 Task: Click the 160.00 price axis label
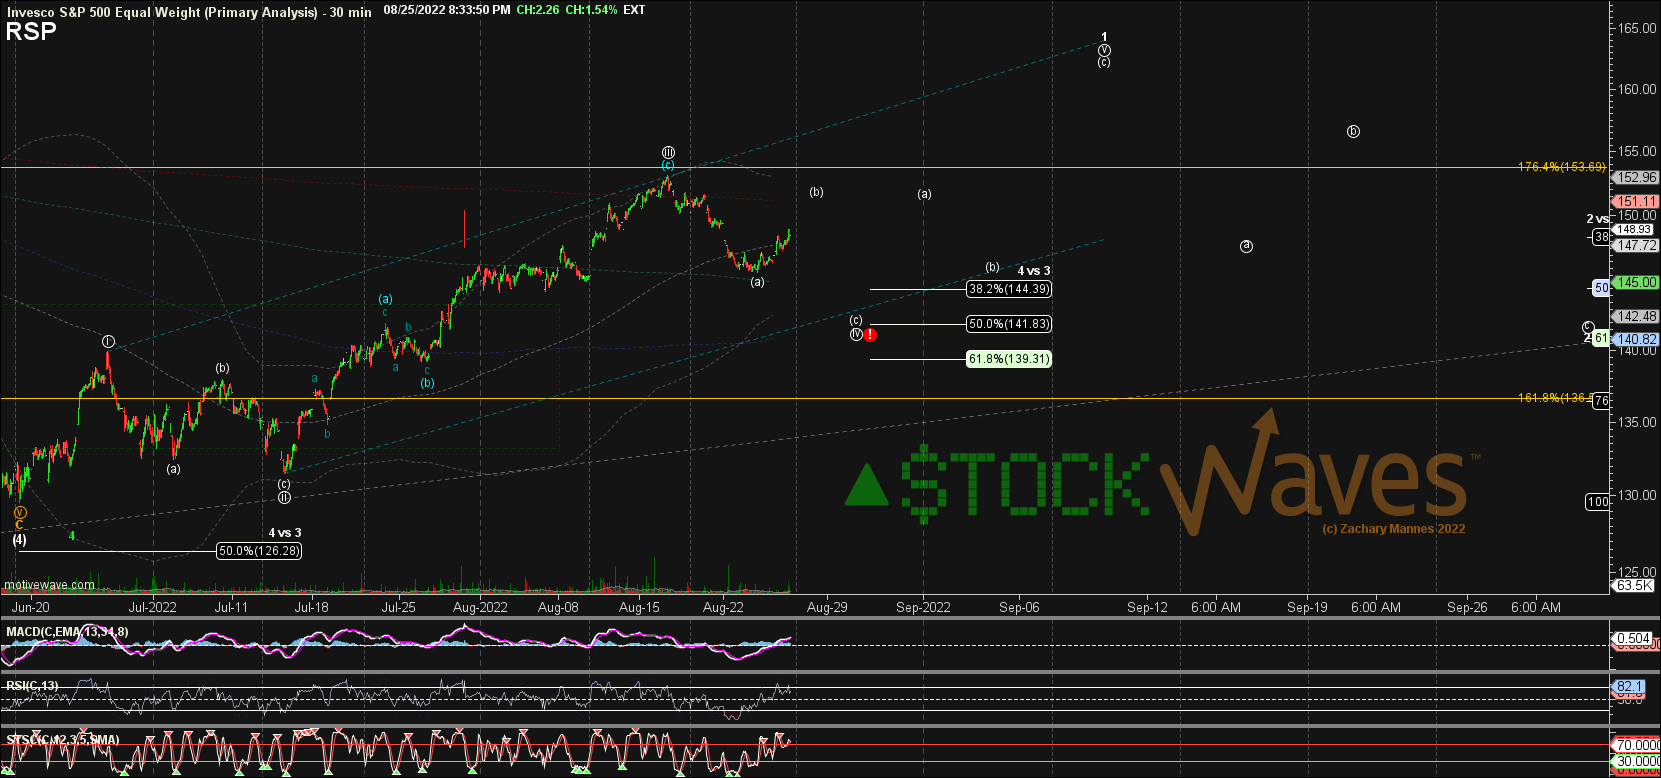[1638, 89]
